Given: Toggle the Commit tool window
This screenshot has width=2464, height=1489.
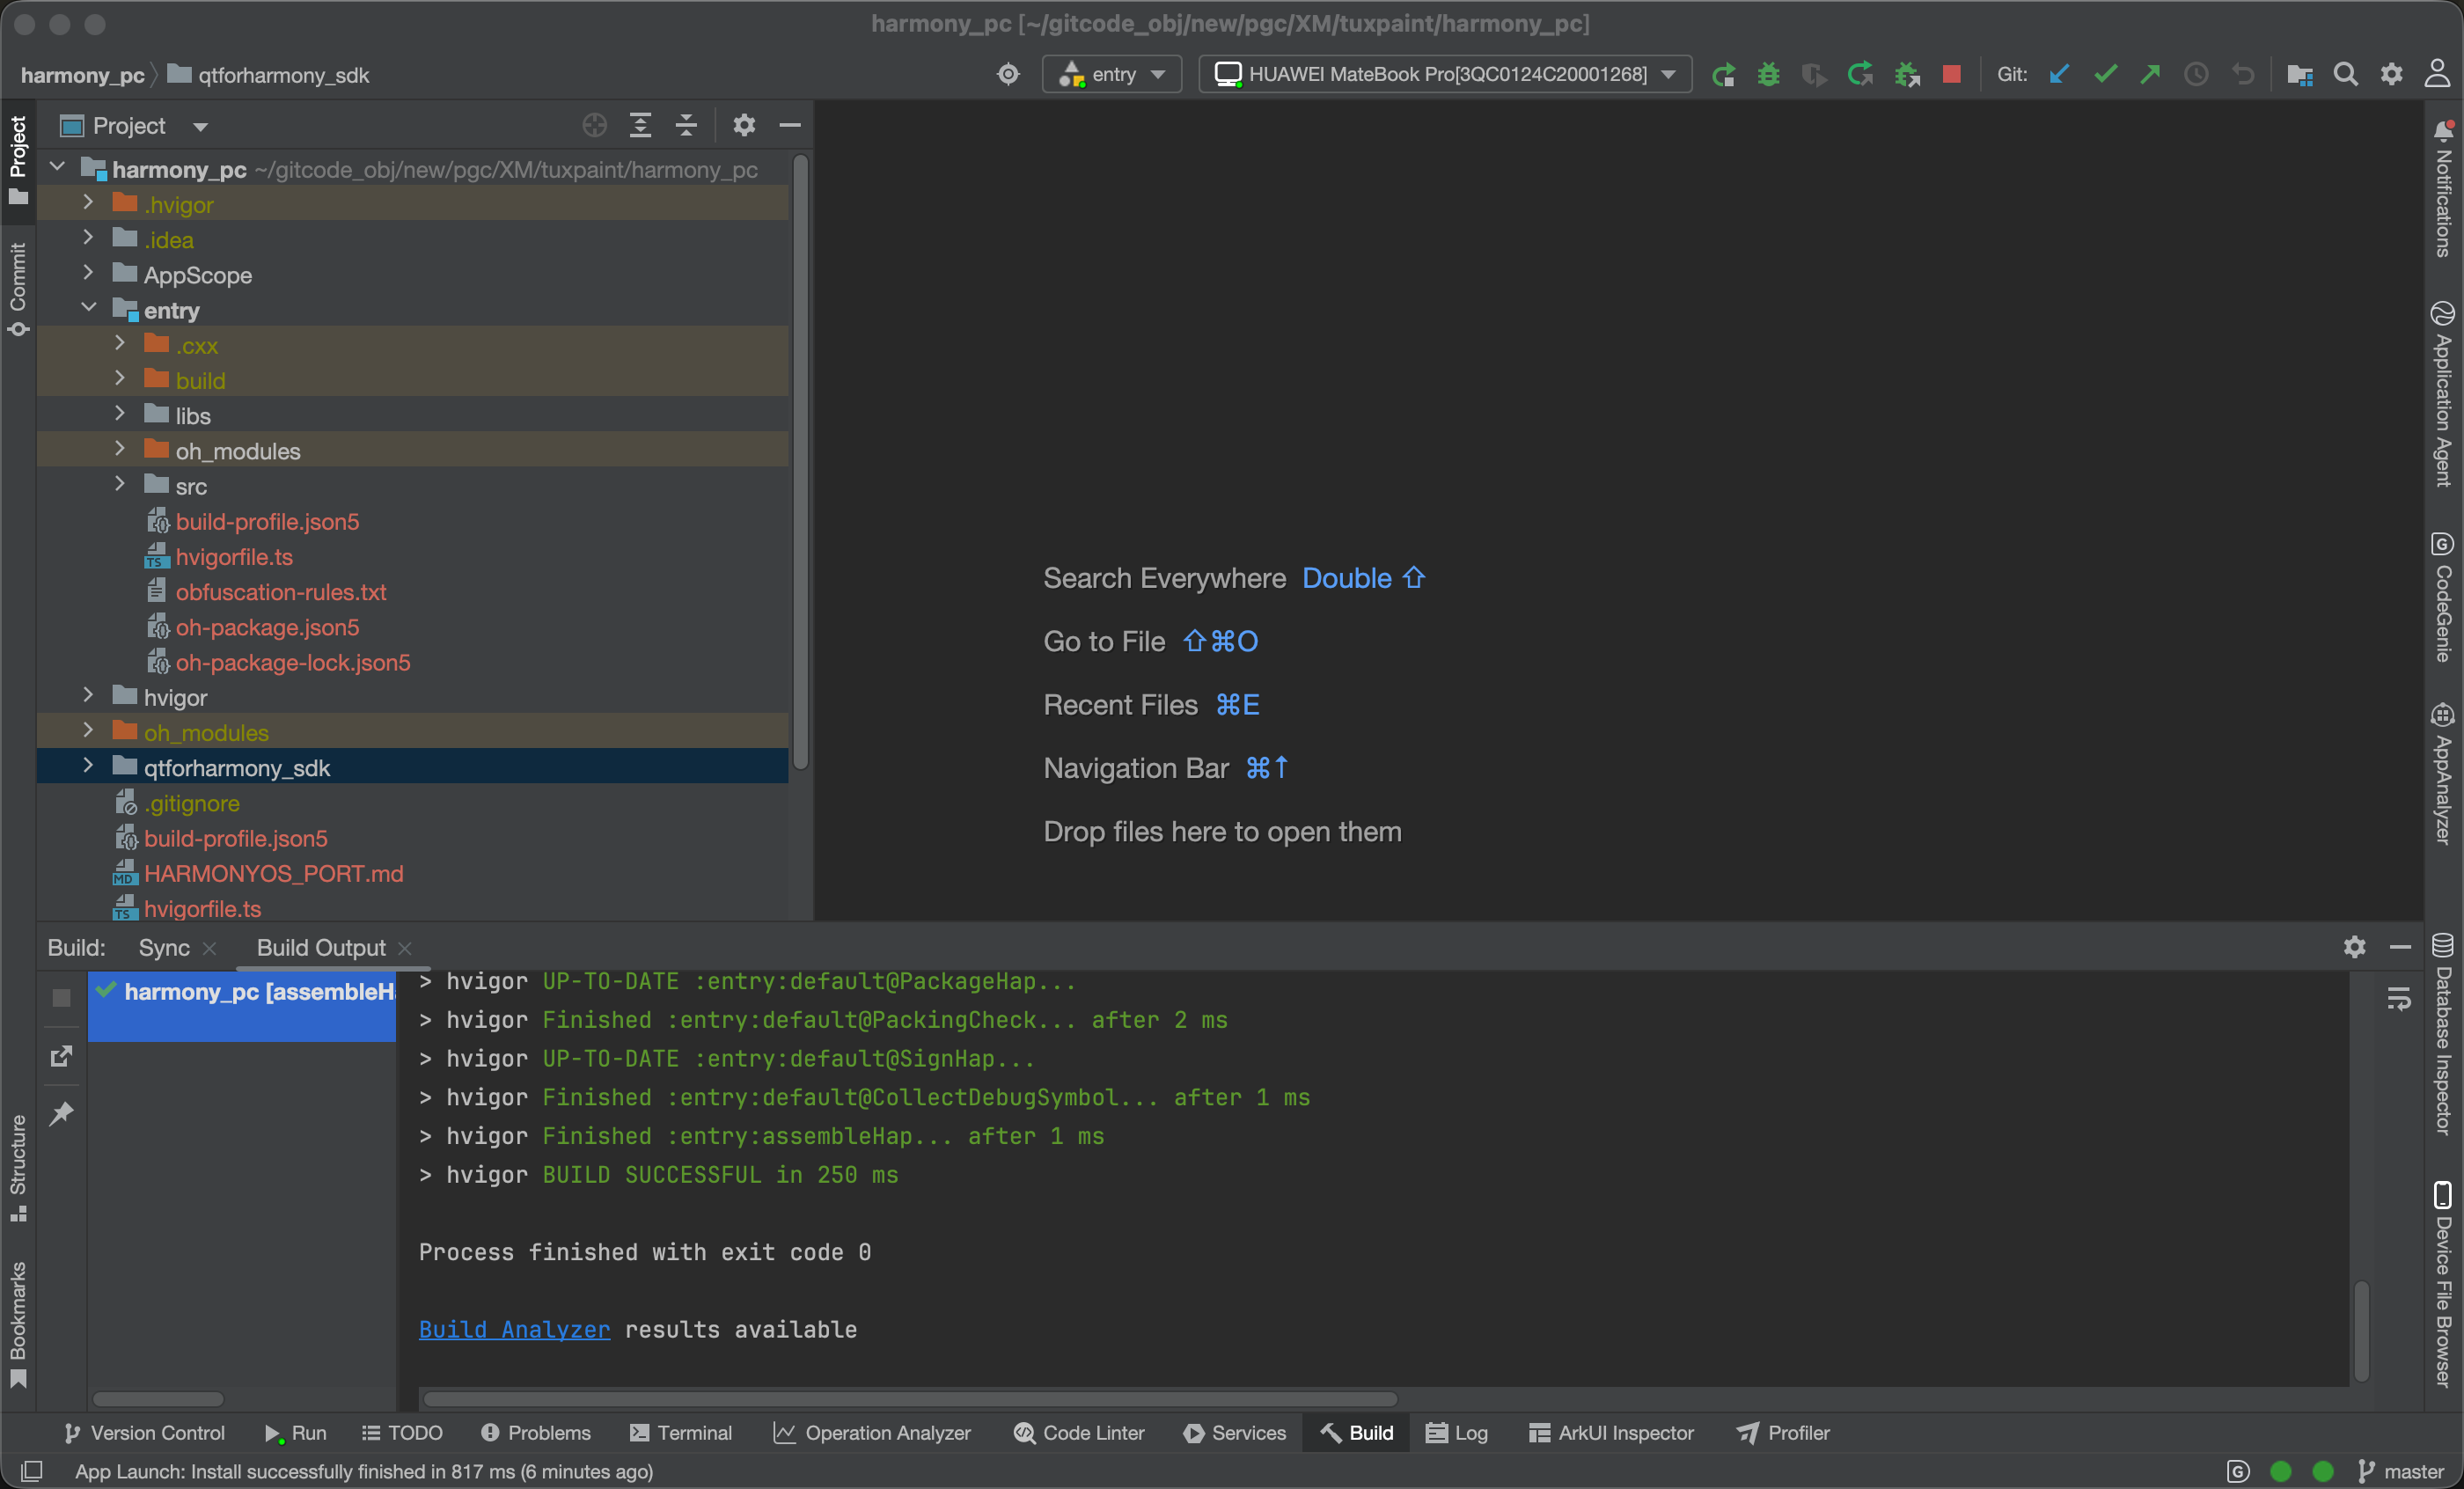Looking at the screenshot, I should (x=18, y=290).
